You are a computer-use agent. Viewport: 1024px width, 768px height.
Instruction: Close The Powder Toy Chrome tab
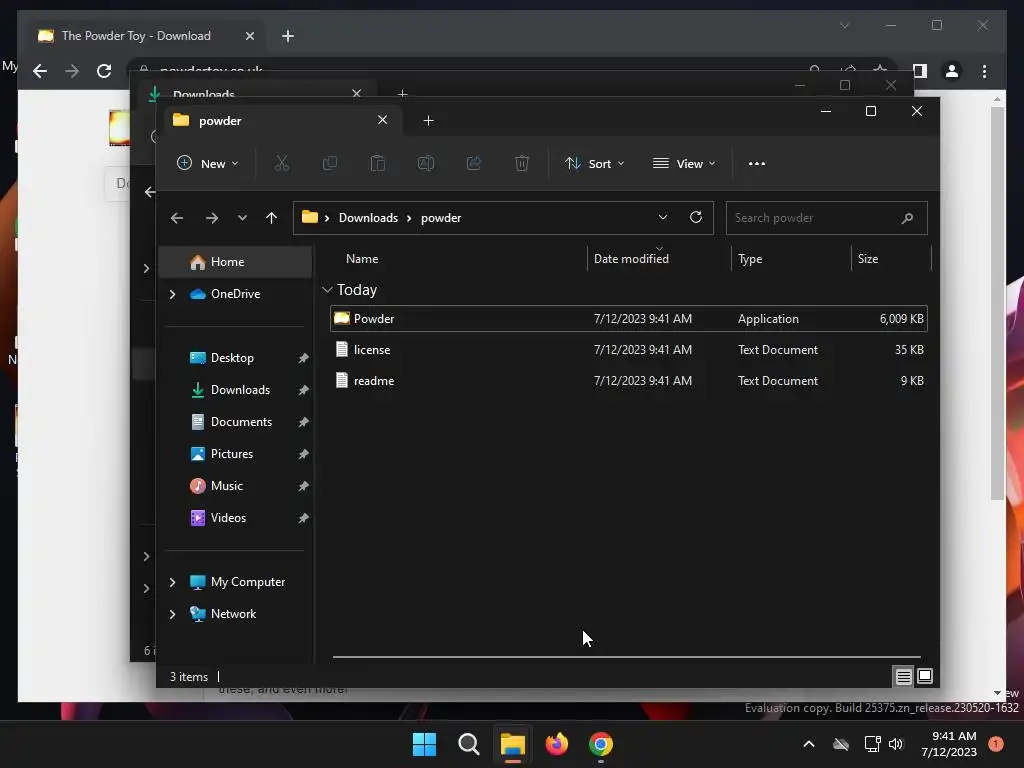249,36
